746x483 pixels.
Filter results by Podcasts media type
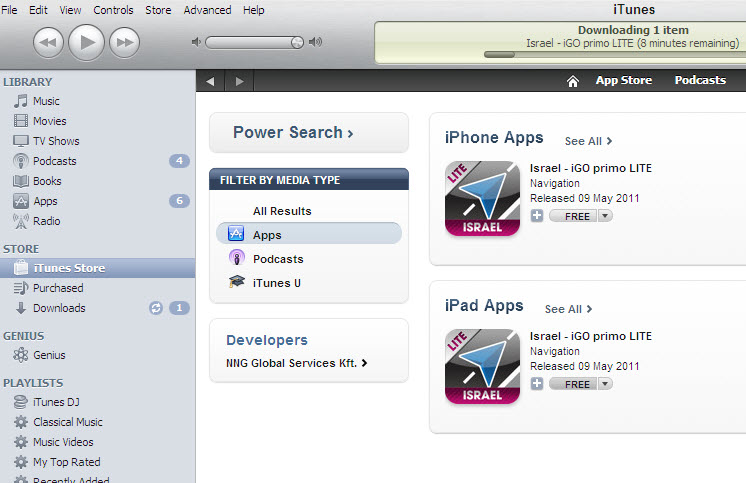[x=278, y=259]
